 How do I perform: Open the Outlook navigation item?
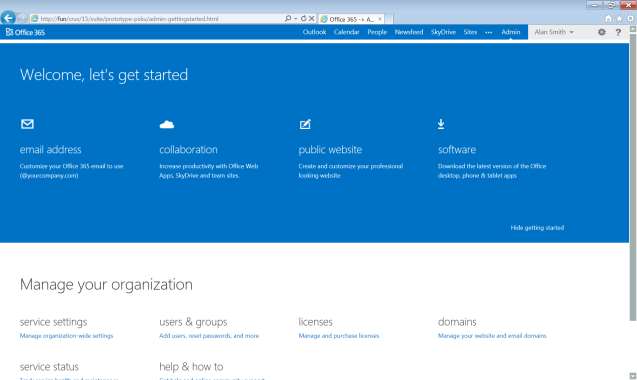pyautogui.click(x=314, y=32)
